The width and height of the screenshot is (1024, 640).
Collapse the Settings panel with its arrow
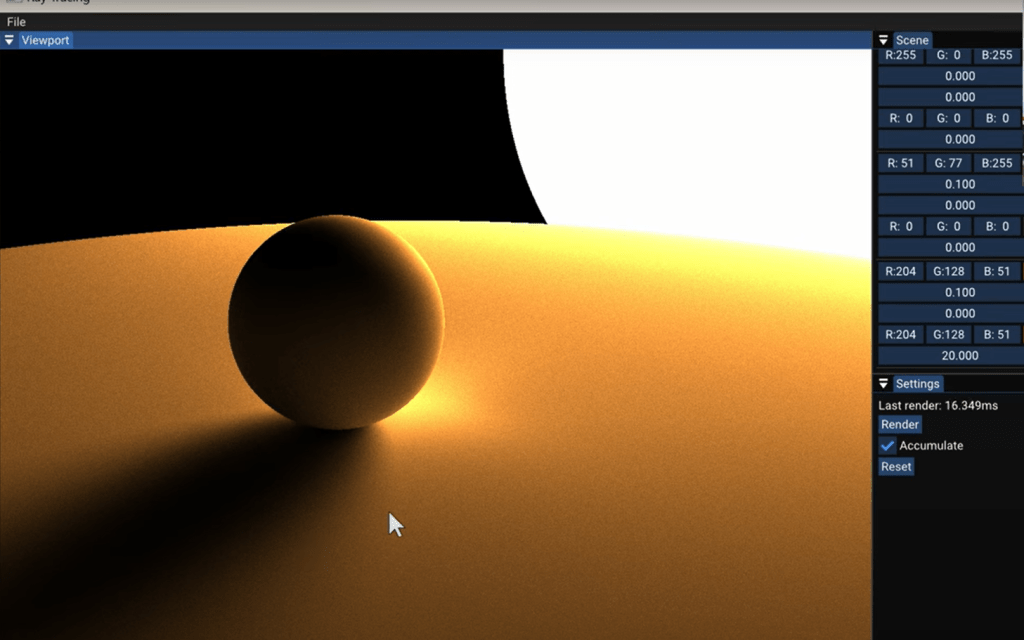pos(883,383)
